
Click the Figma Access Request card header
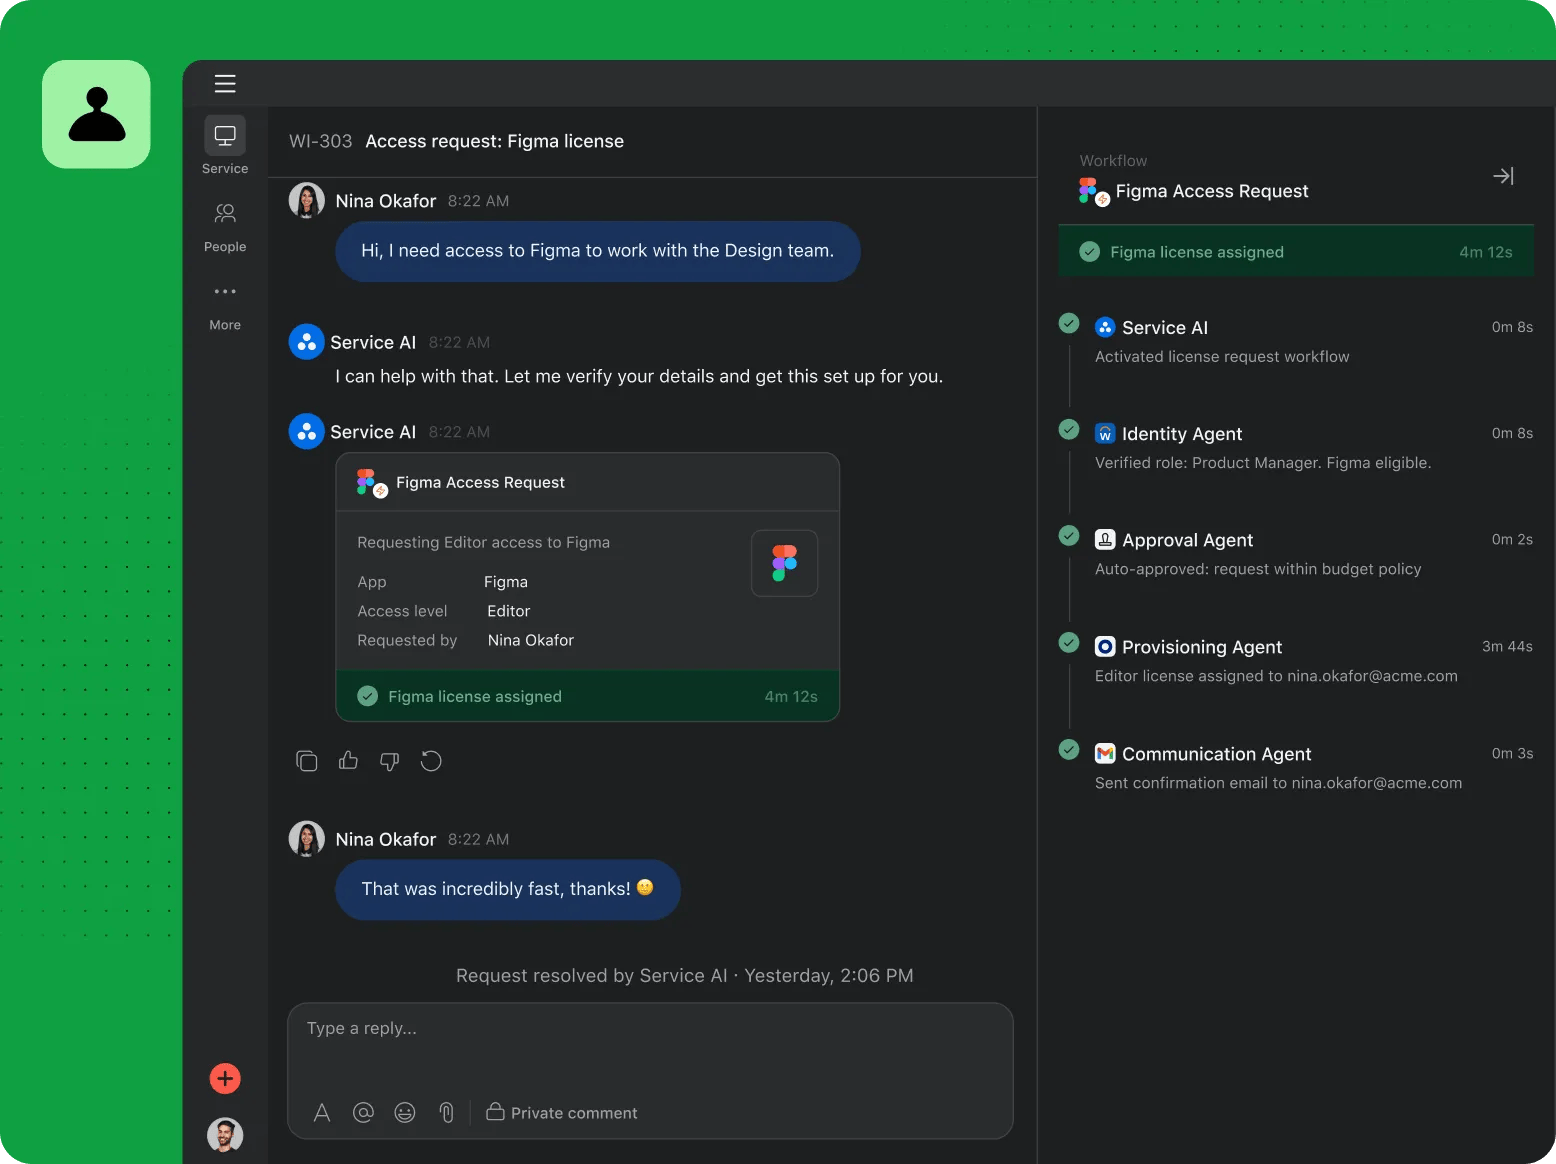click(588, 482)
